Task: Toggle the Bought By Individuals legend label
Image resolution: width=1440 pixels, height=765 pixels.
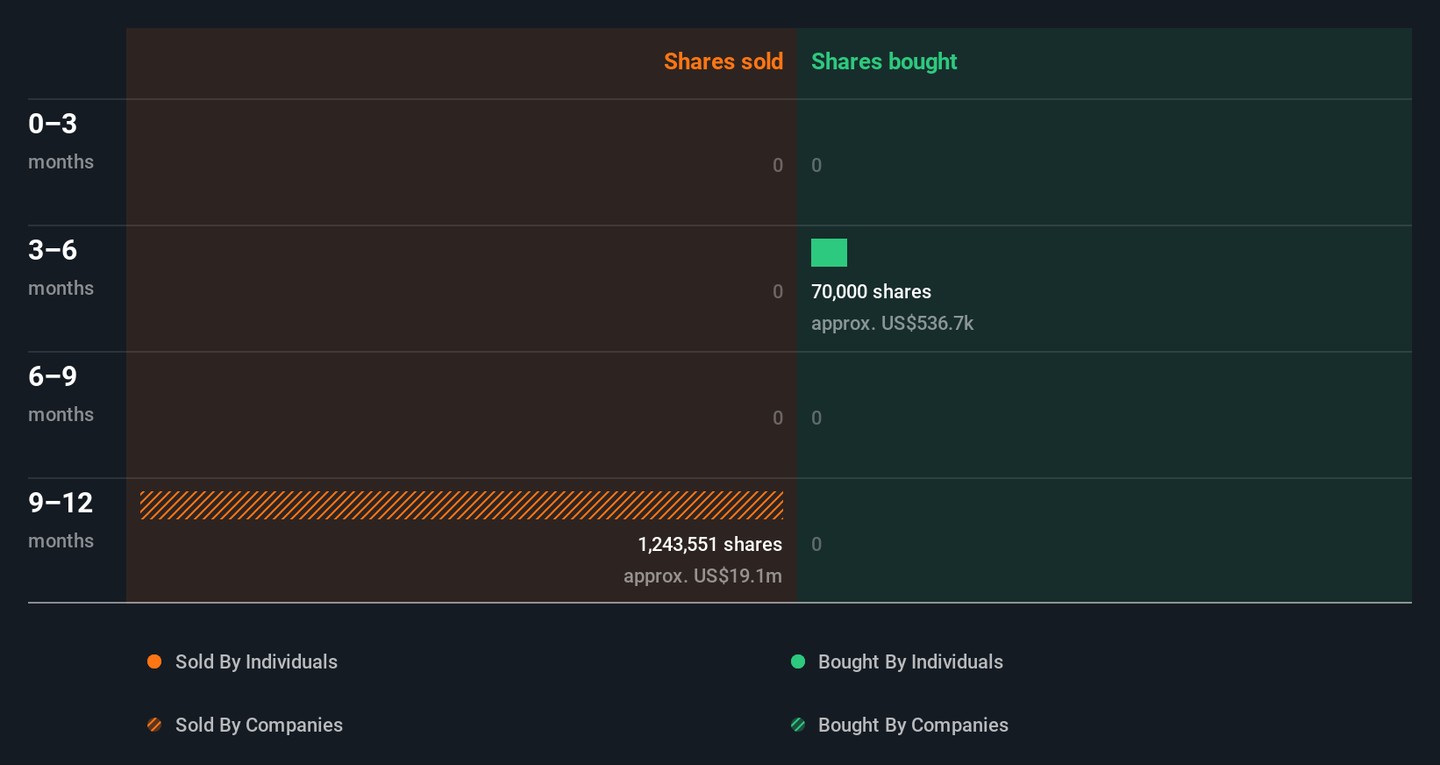Action: (x=910, y=662)
